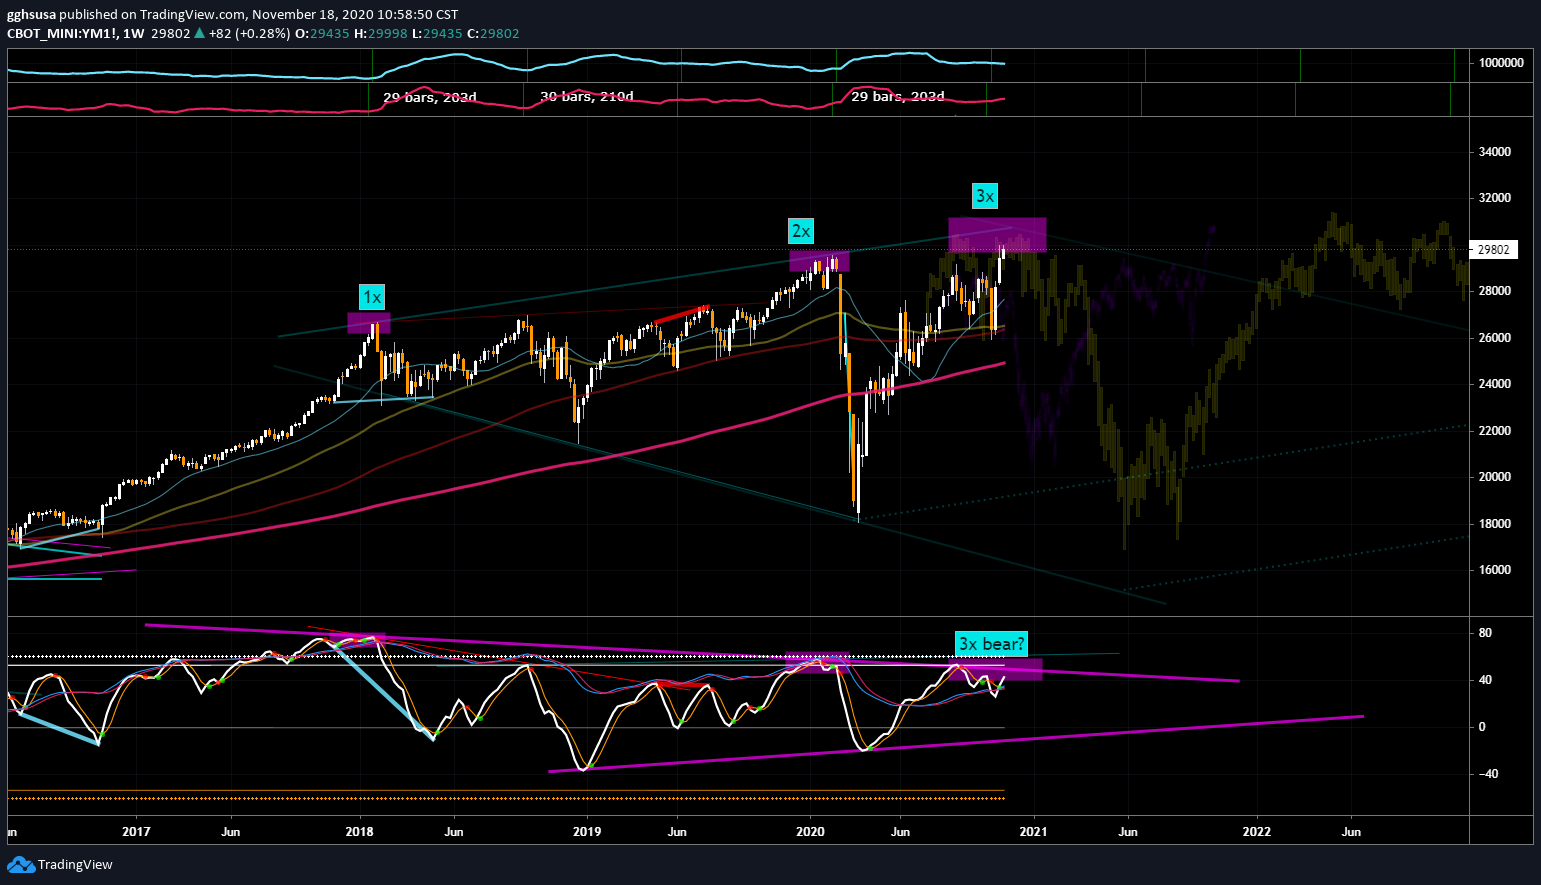Click the 2021 time axis label
The height and width of the screenshot is (885, 1541).
pyautogui.click(x=1033, y=831)
